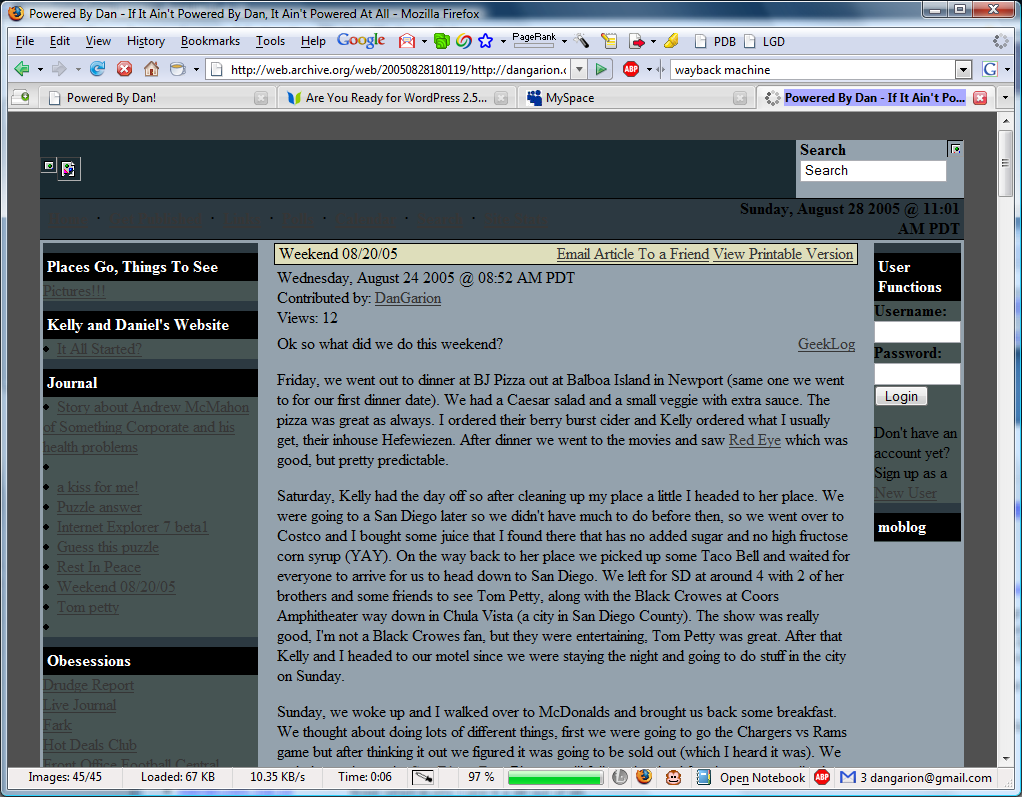
Task: Open the list-all-tabs dropdown arrow
Action: (1005, 98)
